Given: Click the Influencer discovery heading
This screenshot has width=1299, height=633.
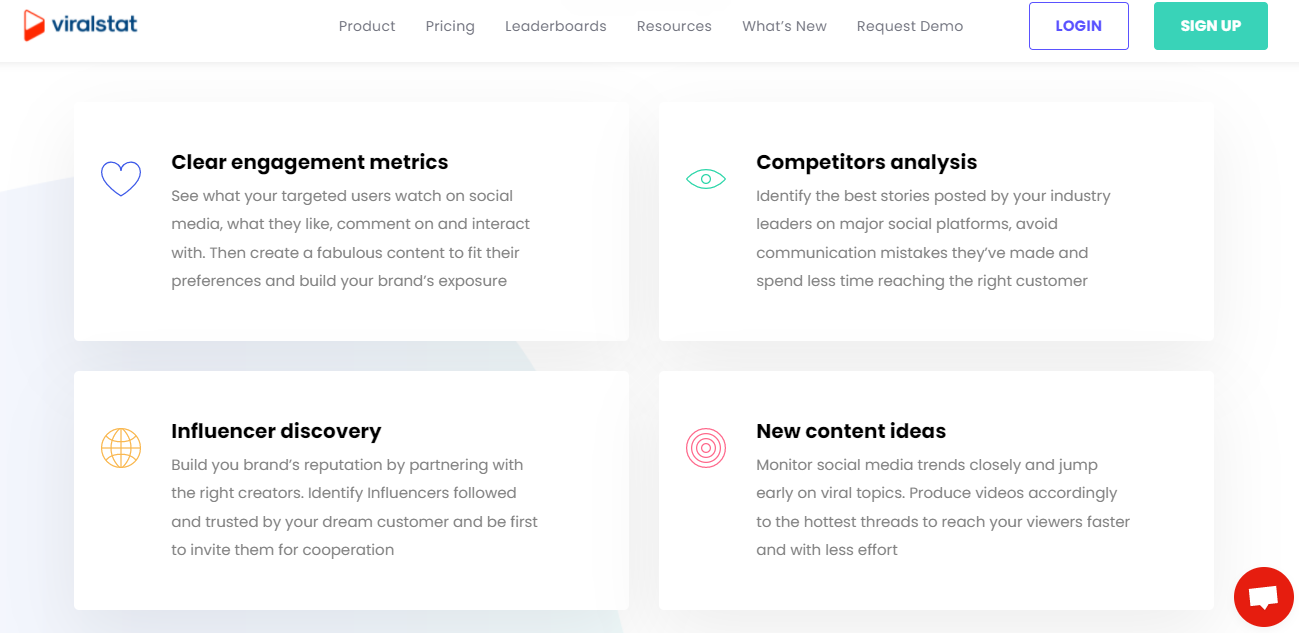Looking at the screenshot, I should [x=276, y=431].
